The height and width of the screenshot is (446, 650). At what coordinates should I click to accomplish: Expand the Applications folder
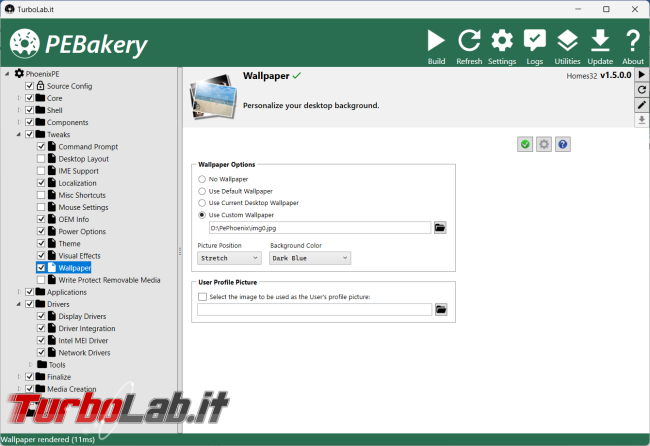click(x=19, y=292)
